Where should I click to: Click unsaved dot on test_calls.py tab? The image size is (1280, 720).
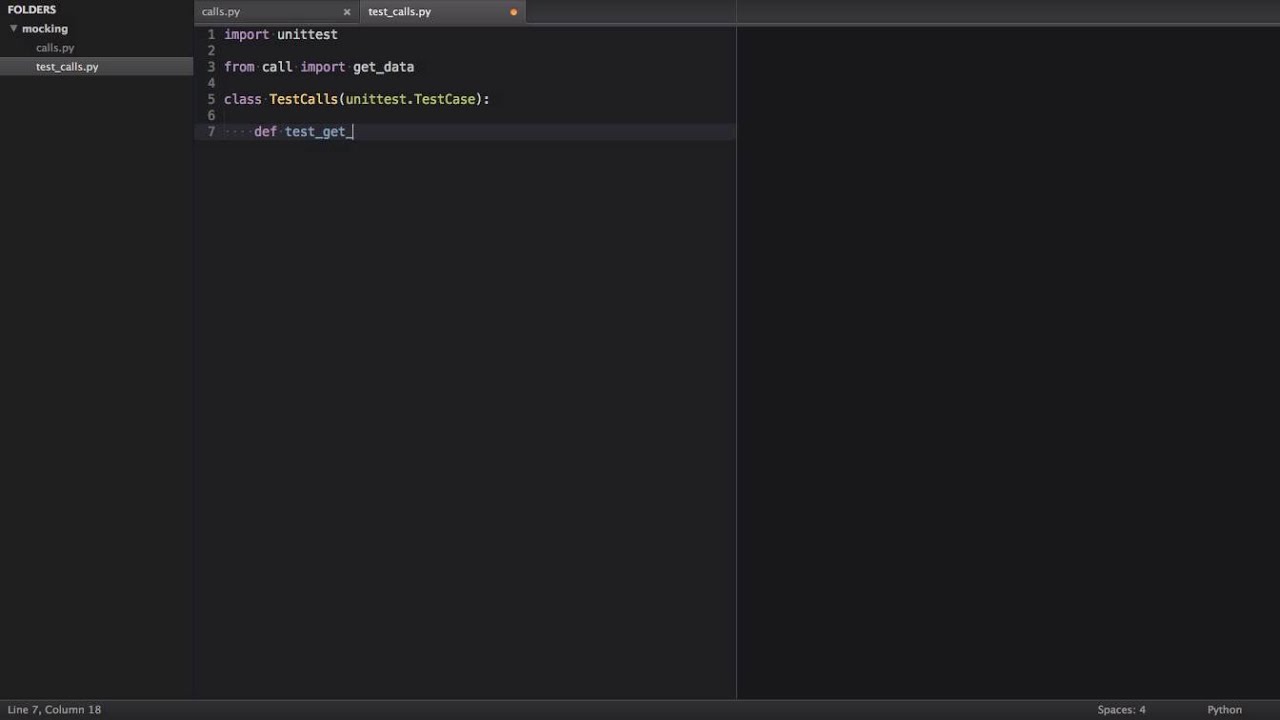point(514,12)
